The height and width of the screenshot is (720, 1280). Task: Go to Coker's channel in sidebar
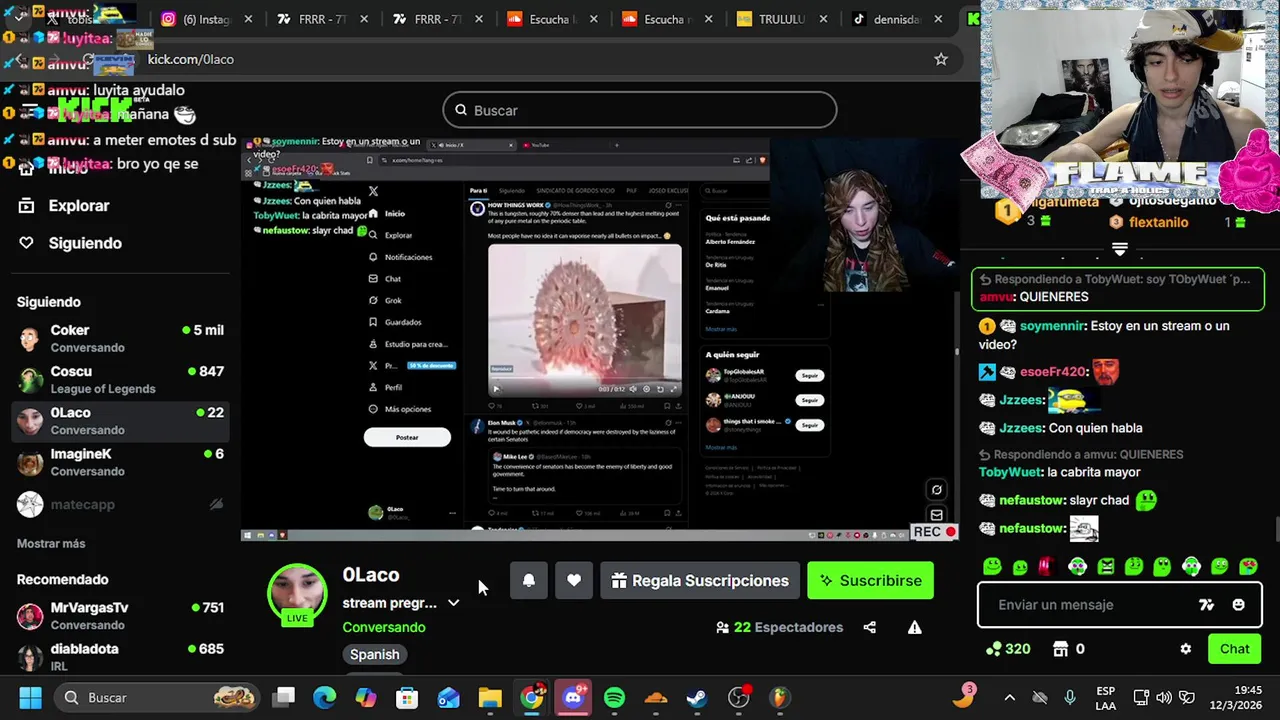120,338
